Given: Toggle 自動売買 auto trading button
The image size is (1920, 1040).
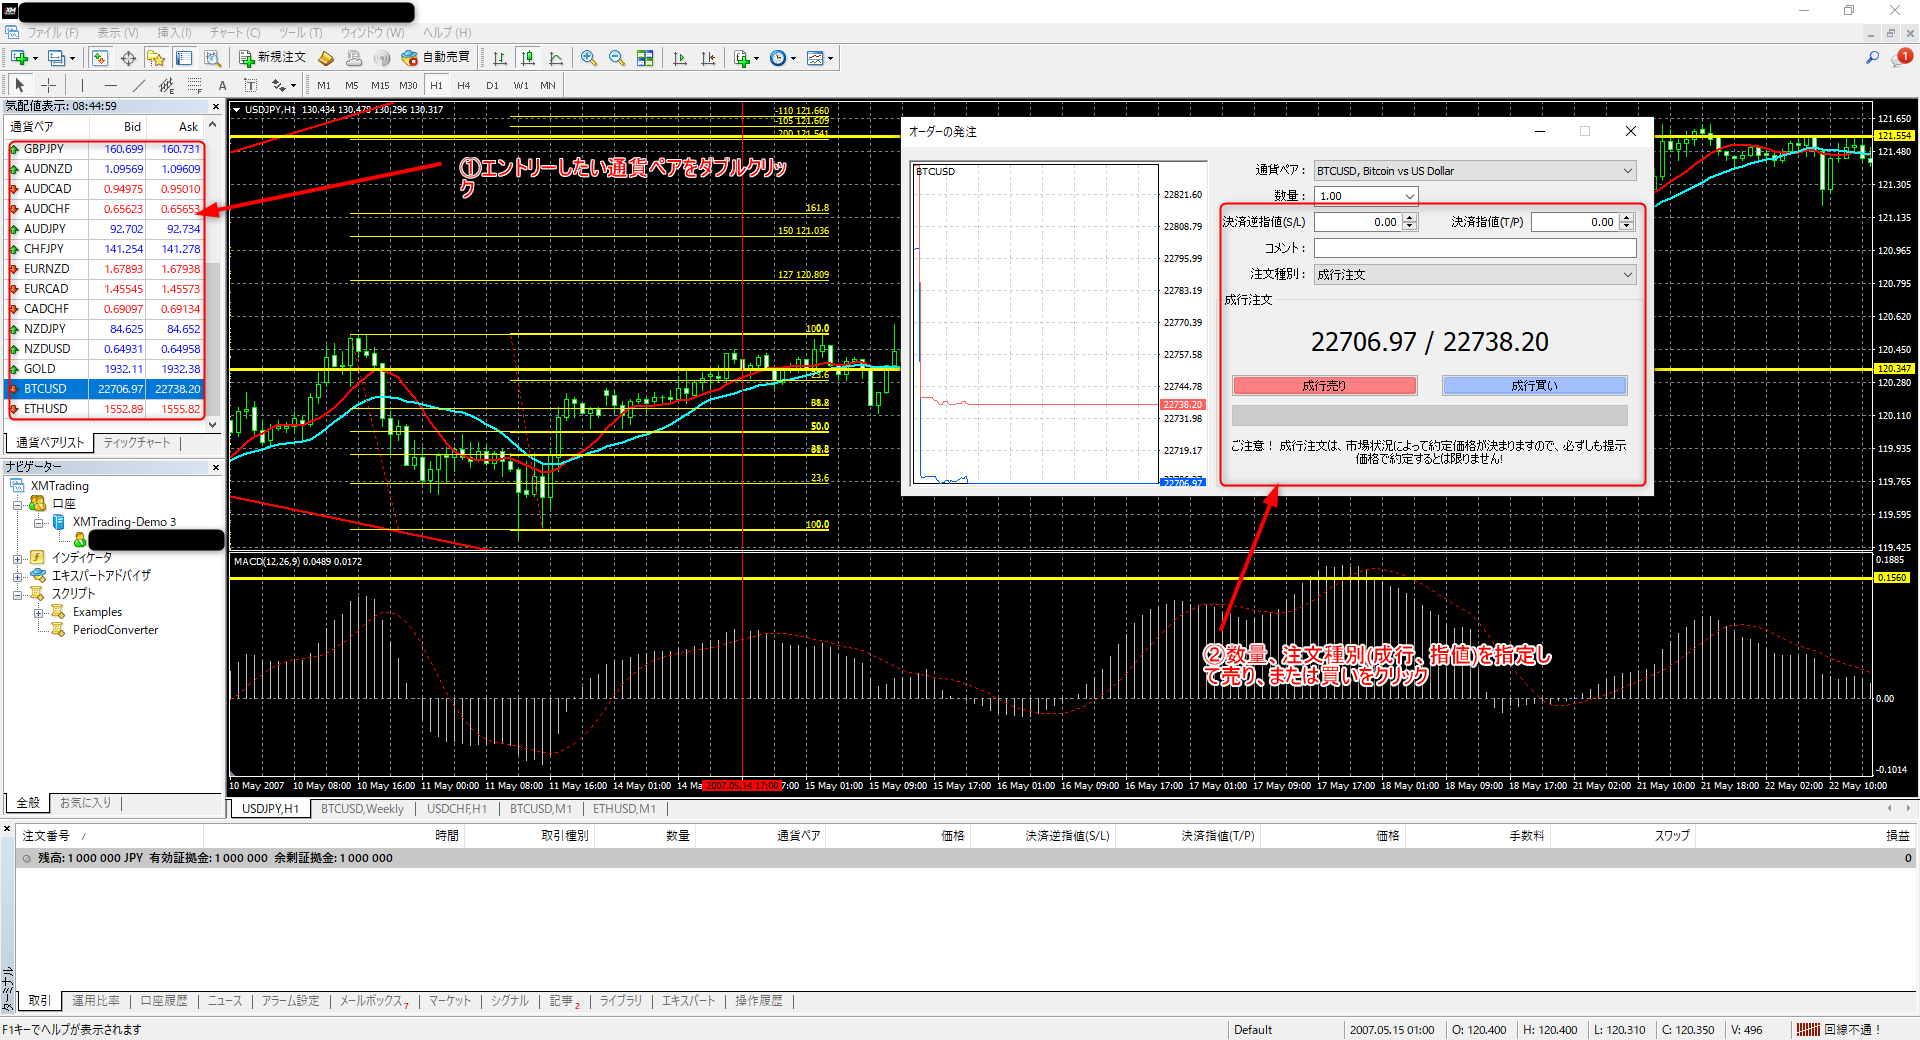Looking at the screenshot, I should point(436,58).
